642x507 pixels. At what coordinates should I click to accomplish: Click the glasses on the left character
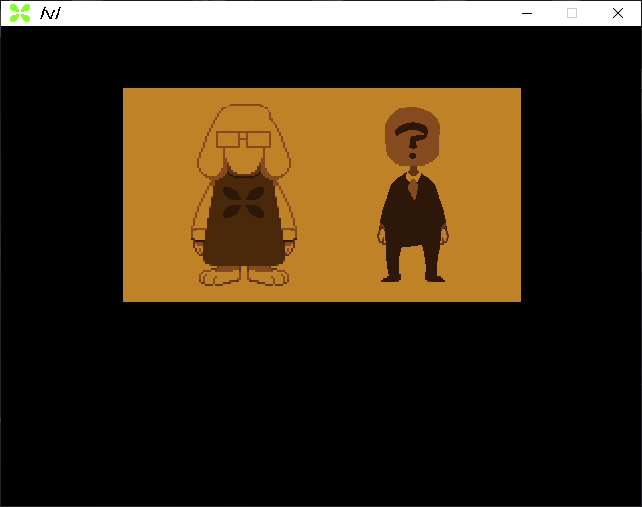coord(244,139)
